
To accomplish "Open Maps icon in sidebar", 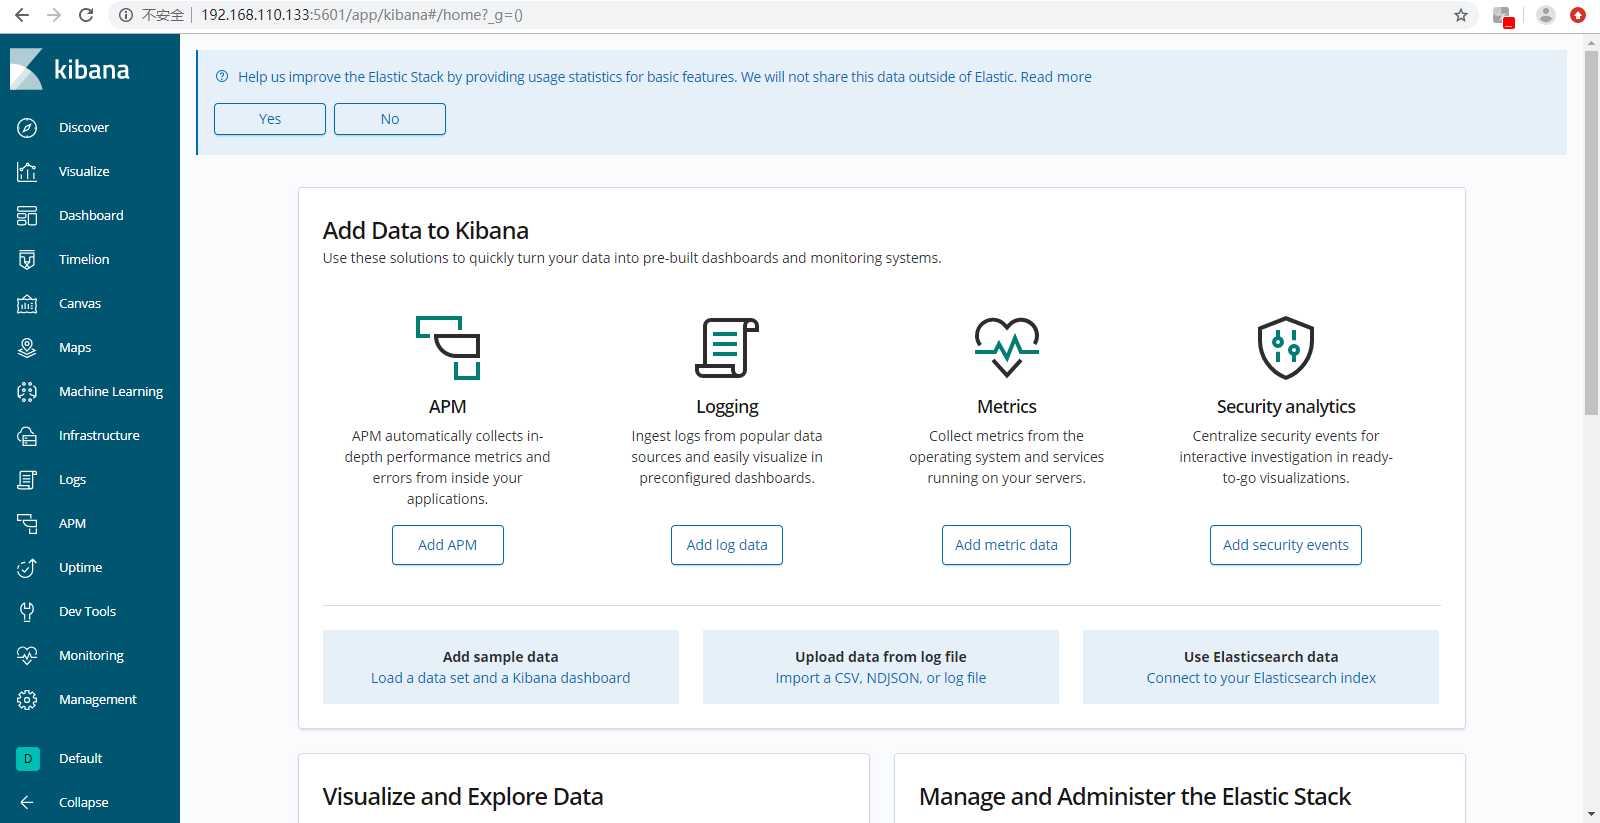I will 27,348.
